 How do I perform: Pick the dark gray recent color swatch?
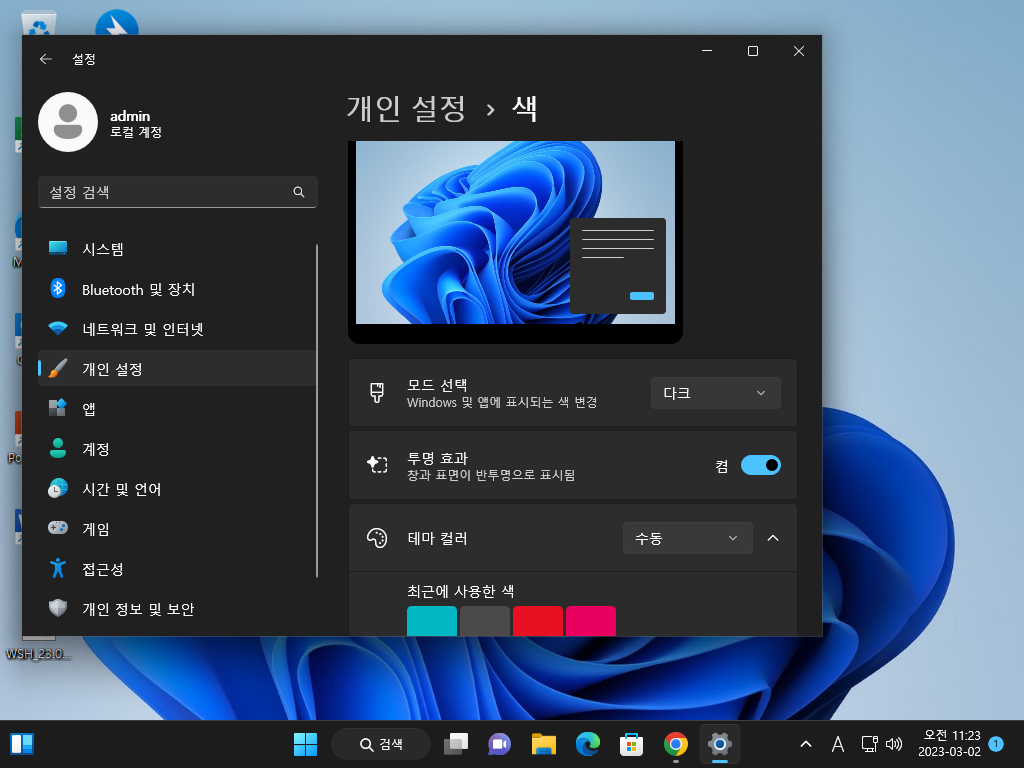[x=485, y=621]
